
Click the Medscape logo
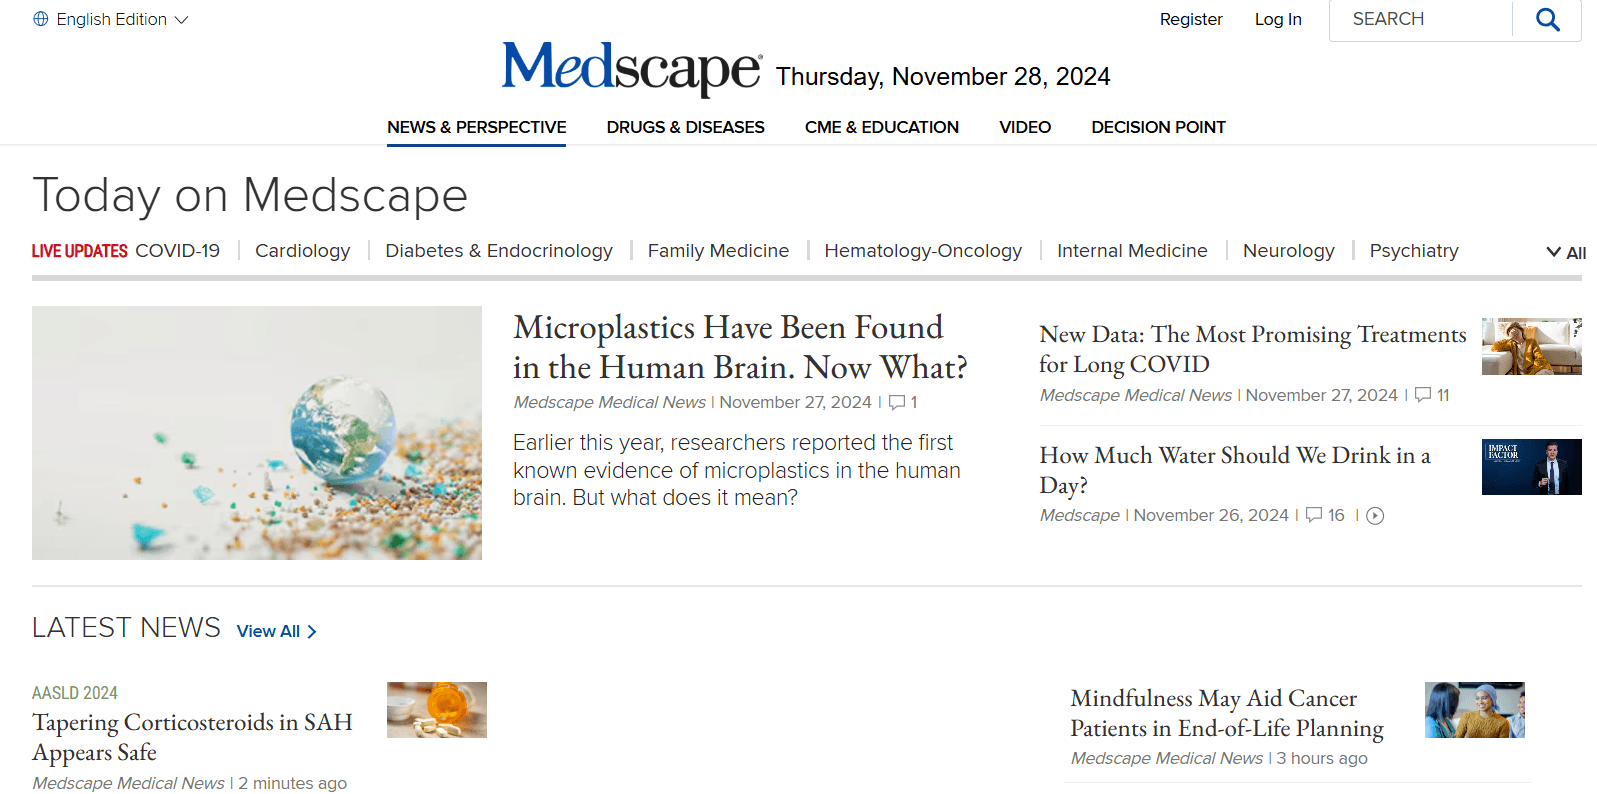[x=632, y=68]
